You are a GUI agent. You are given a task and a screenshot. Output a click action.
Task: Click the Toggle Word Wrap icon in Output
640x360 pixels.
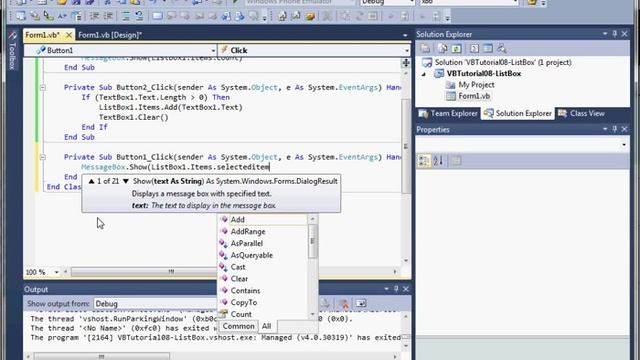tap(361, 303)
